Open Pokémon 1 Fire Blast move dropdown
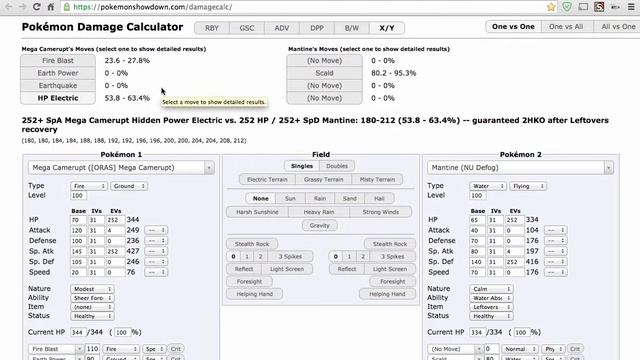640x360 pixels. [56, 349]
